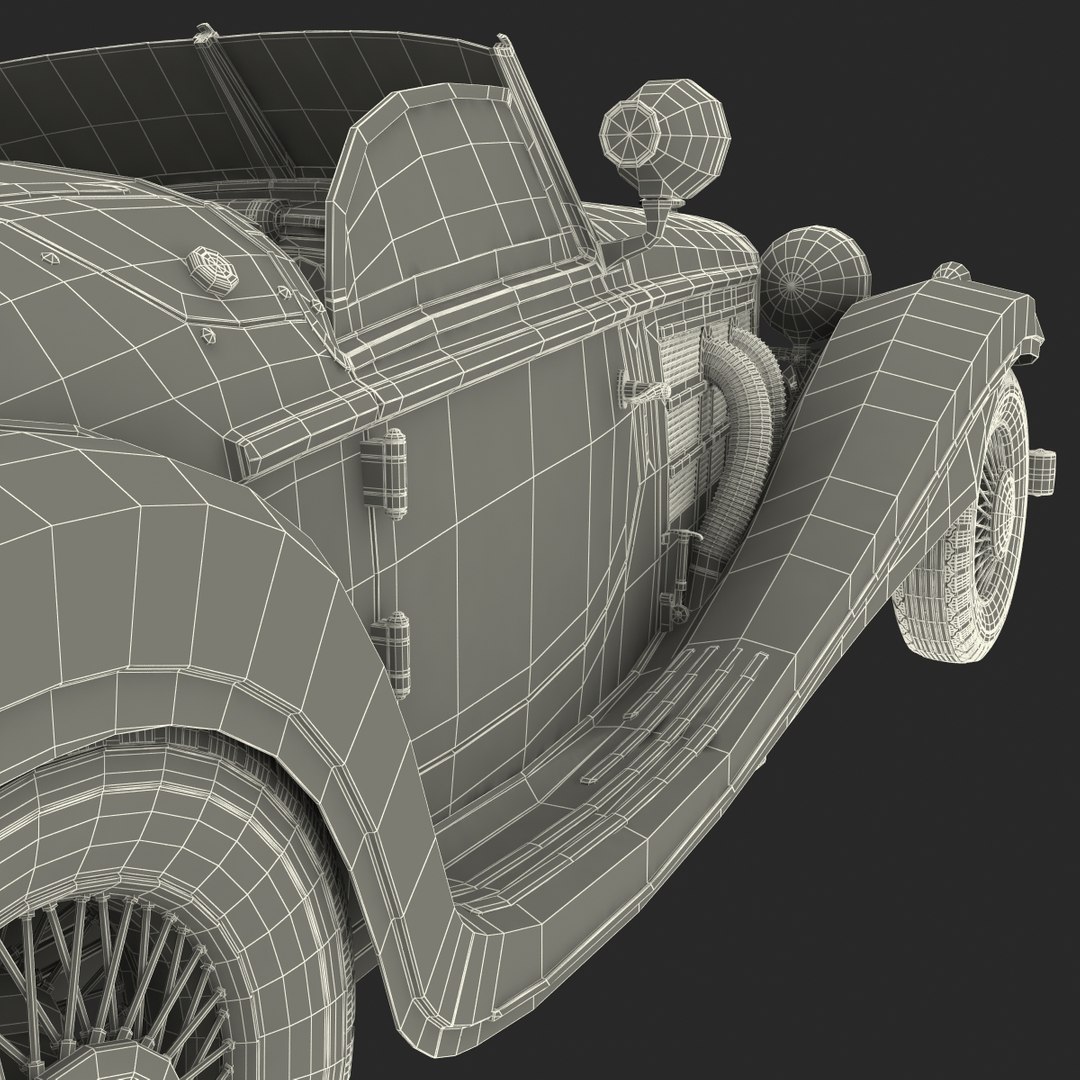Click the octagonal fuel cap on rear deck

[215, 271]
